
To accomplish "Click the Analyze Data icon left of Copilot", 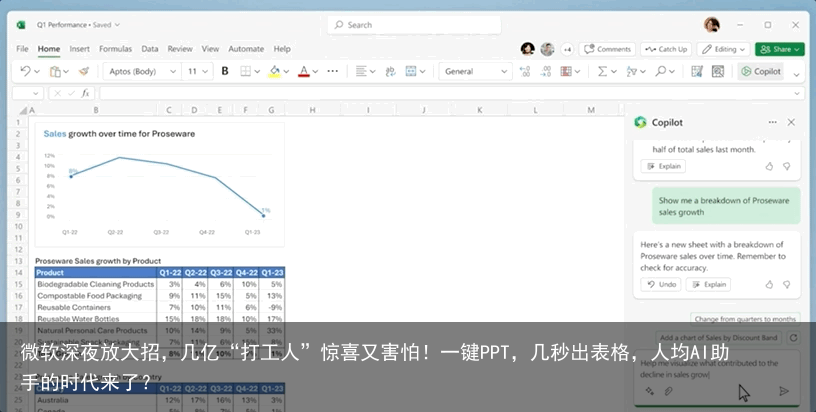I will (718, 71).
